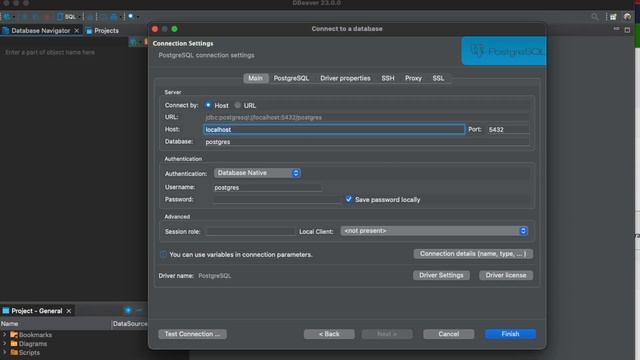Click the Back button
The height and width of the screenshot is (360, 640).
tap(329, 334)
